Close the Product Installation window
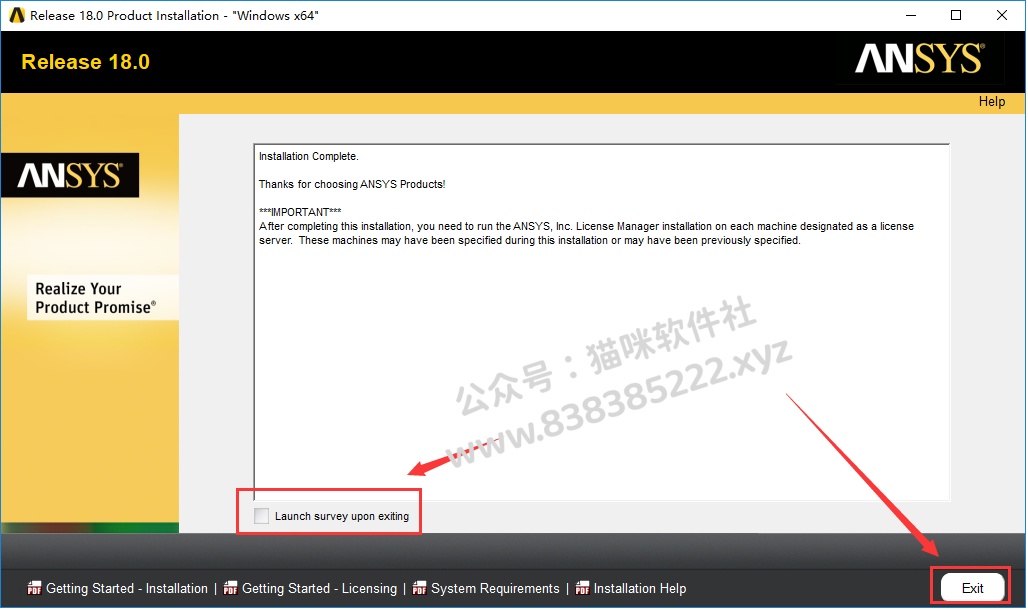The image size is (1028, 610). coord(1002,15)
